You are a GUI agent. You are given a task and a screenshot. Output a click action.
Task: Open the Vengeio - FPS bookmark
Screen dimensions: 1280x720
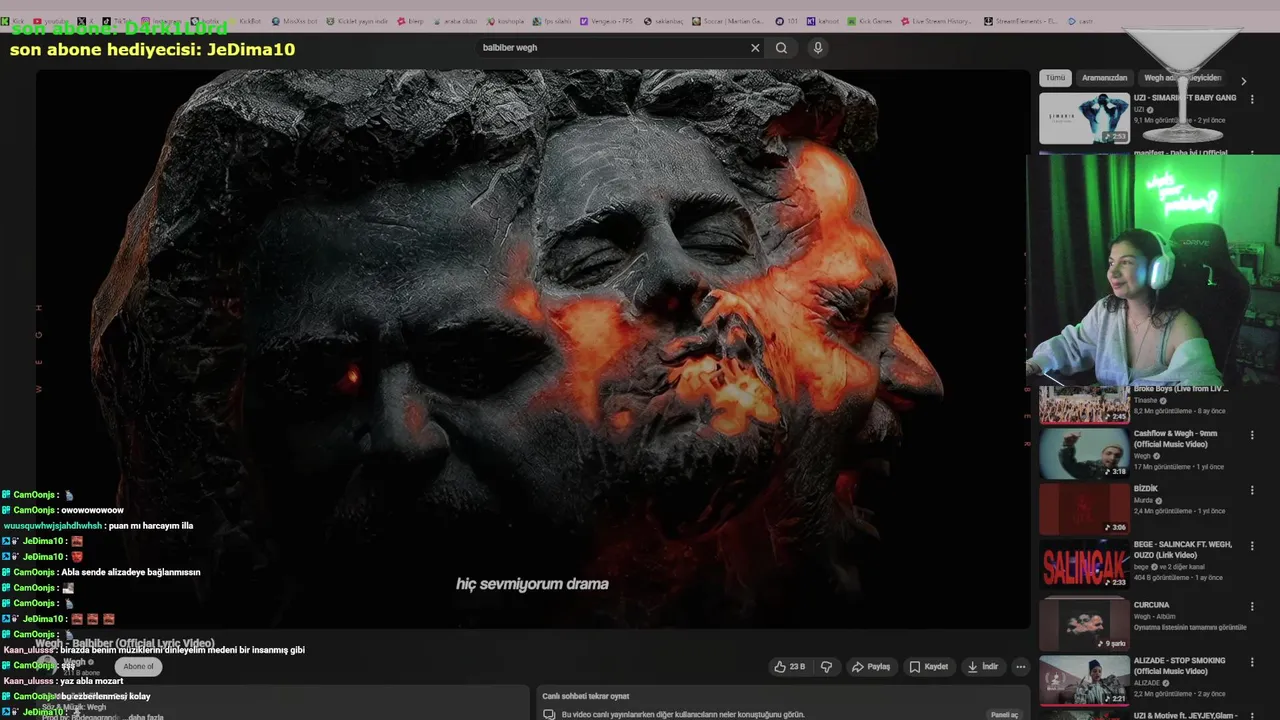[607, 21]
